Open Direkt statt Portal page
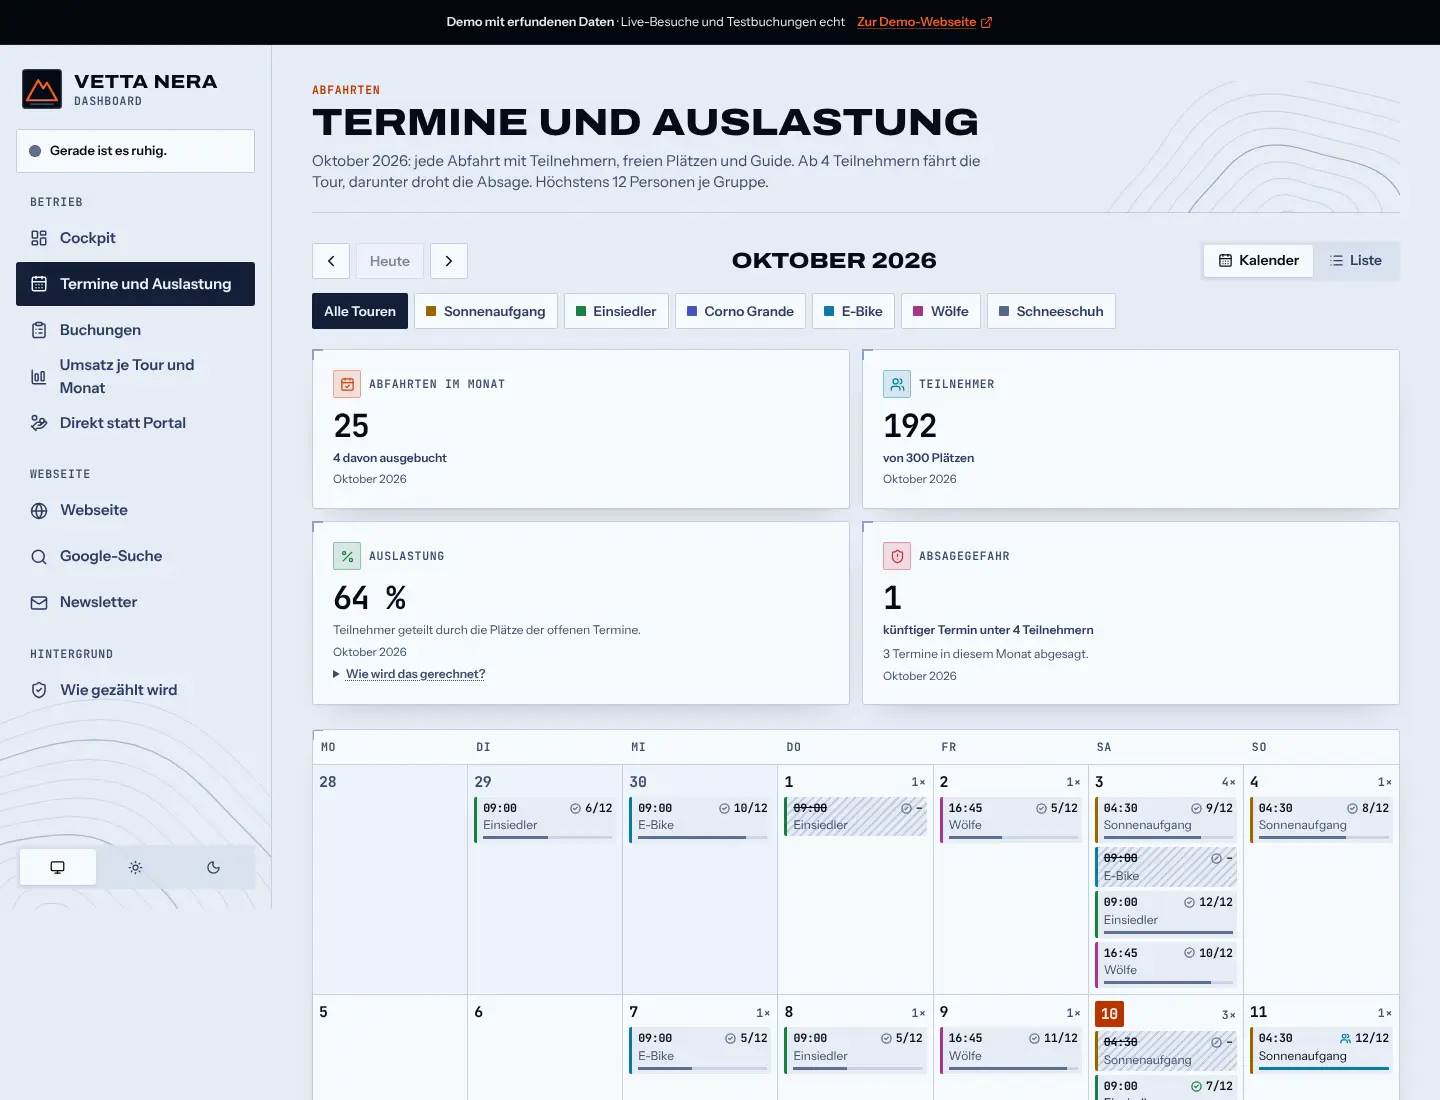 (135, 423)
